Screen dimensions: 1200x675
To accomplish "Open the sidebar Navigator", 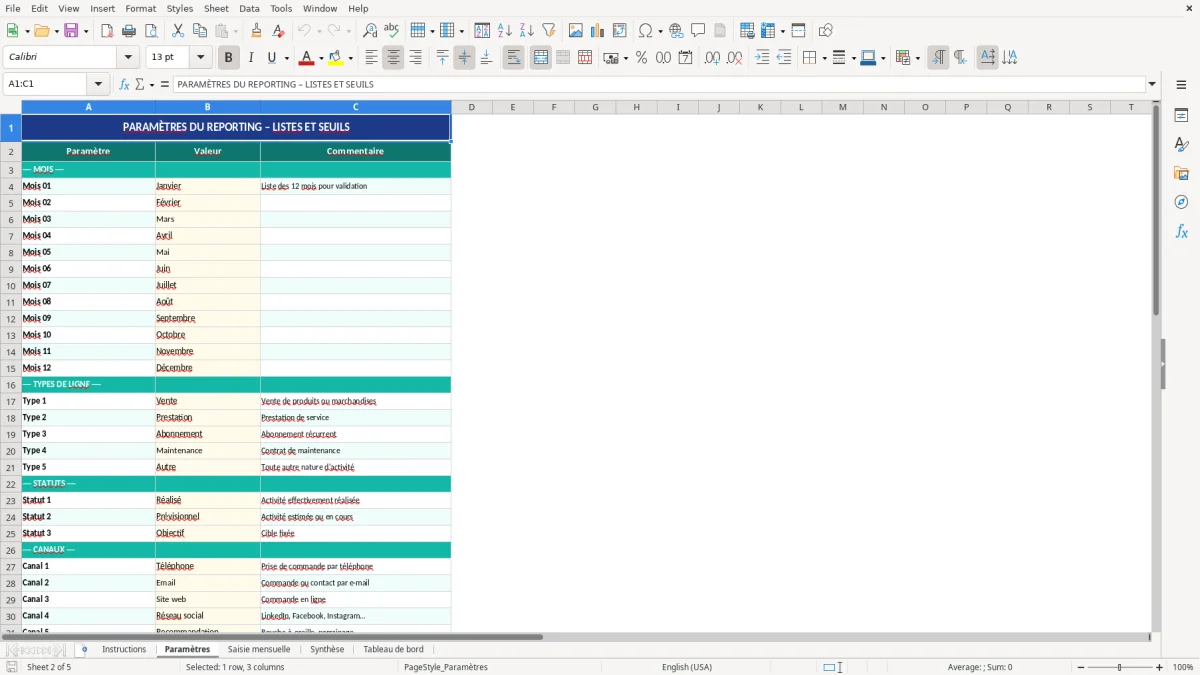I will [1181, 202].
